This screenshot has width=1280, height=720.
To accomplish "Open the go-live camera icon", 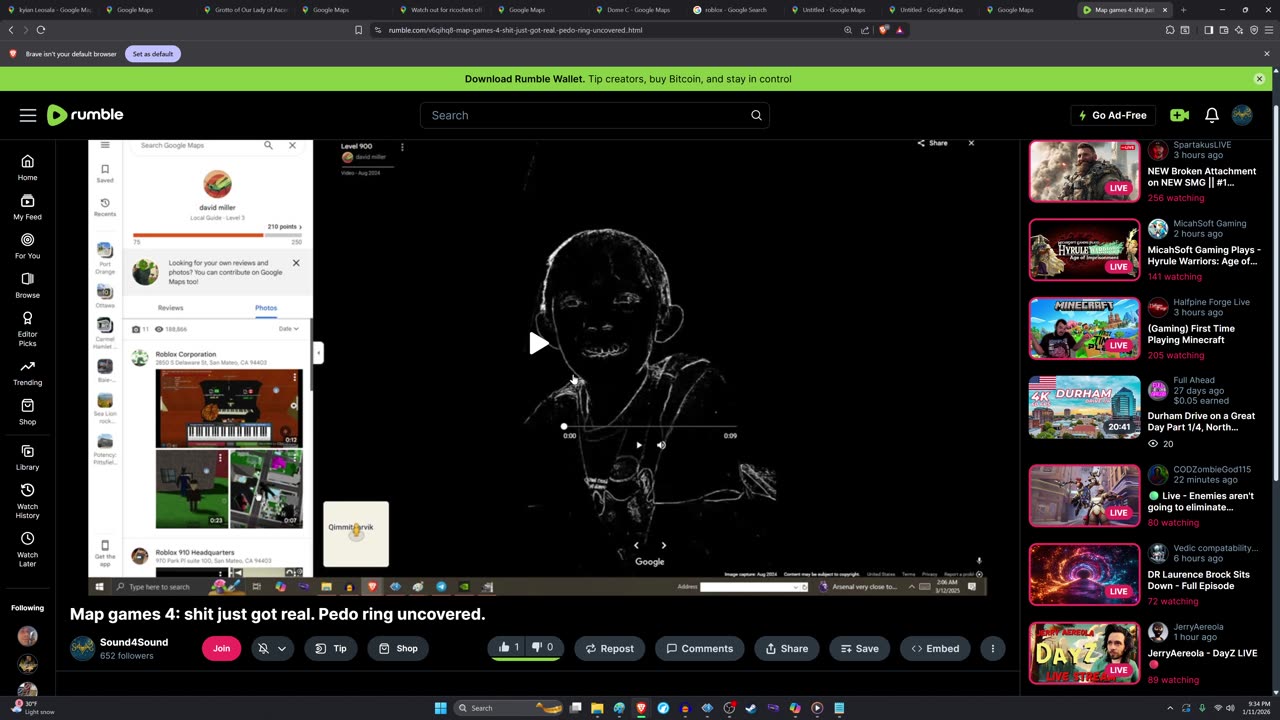I will click(1179, 115).
